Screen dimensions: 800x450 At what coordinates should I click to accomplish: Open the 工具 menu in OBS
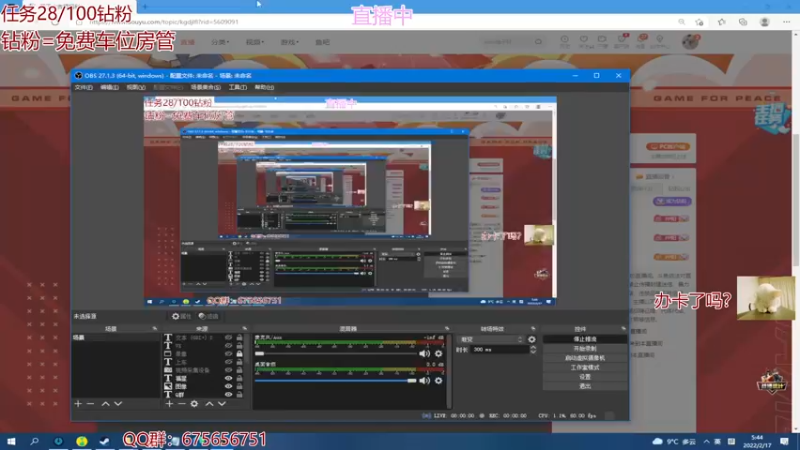click(237, 87)
